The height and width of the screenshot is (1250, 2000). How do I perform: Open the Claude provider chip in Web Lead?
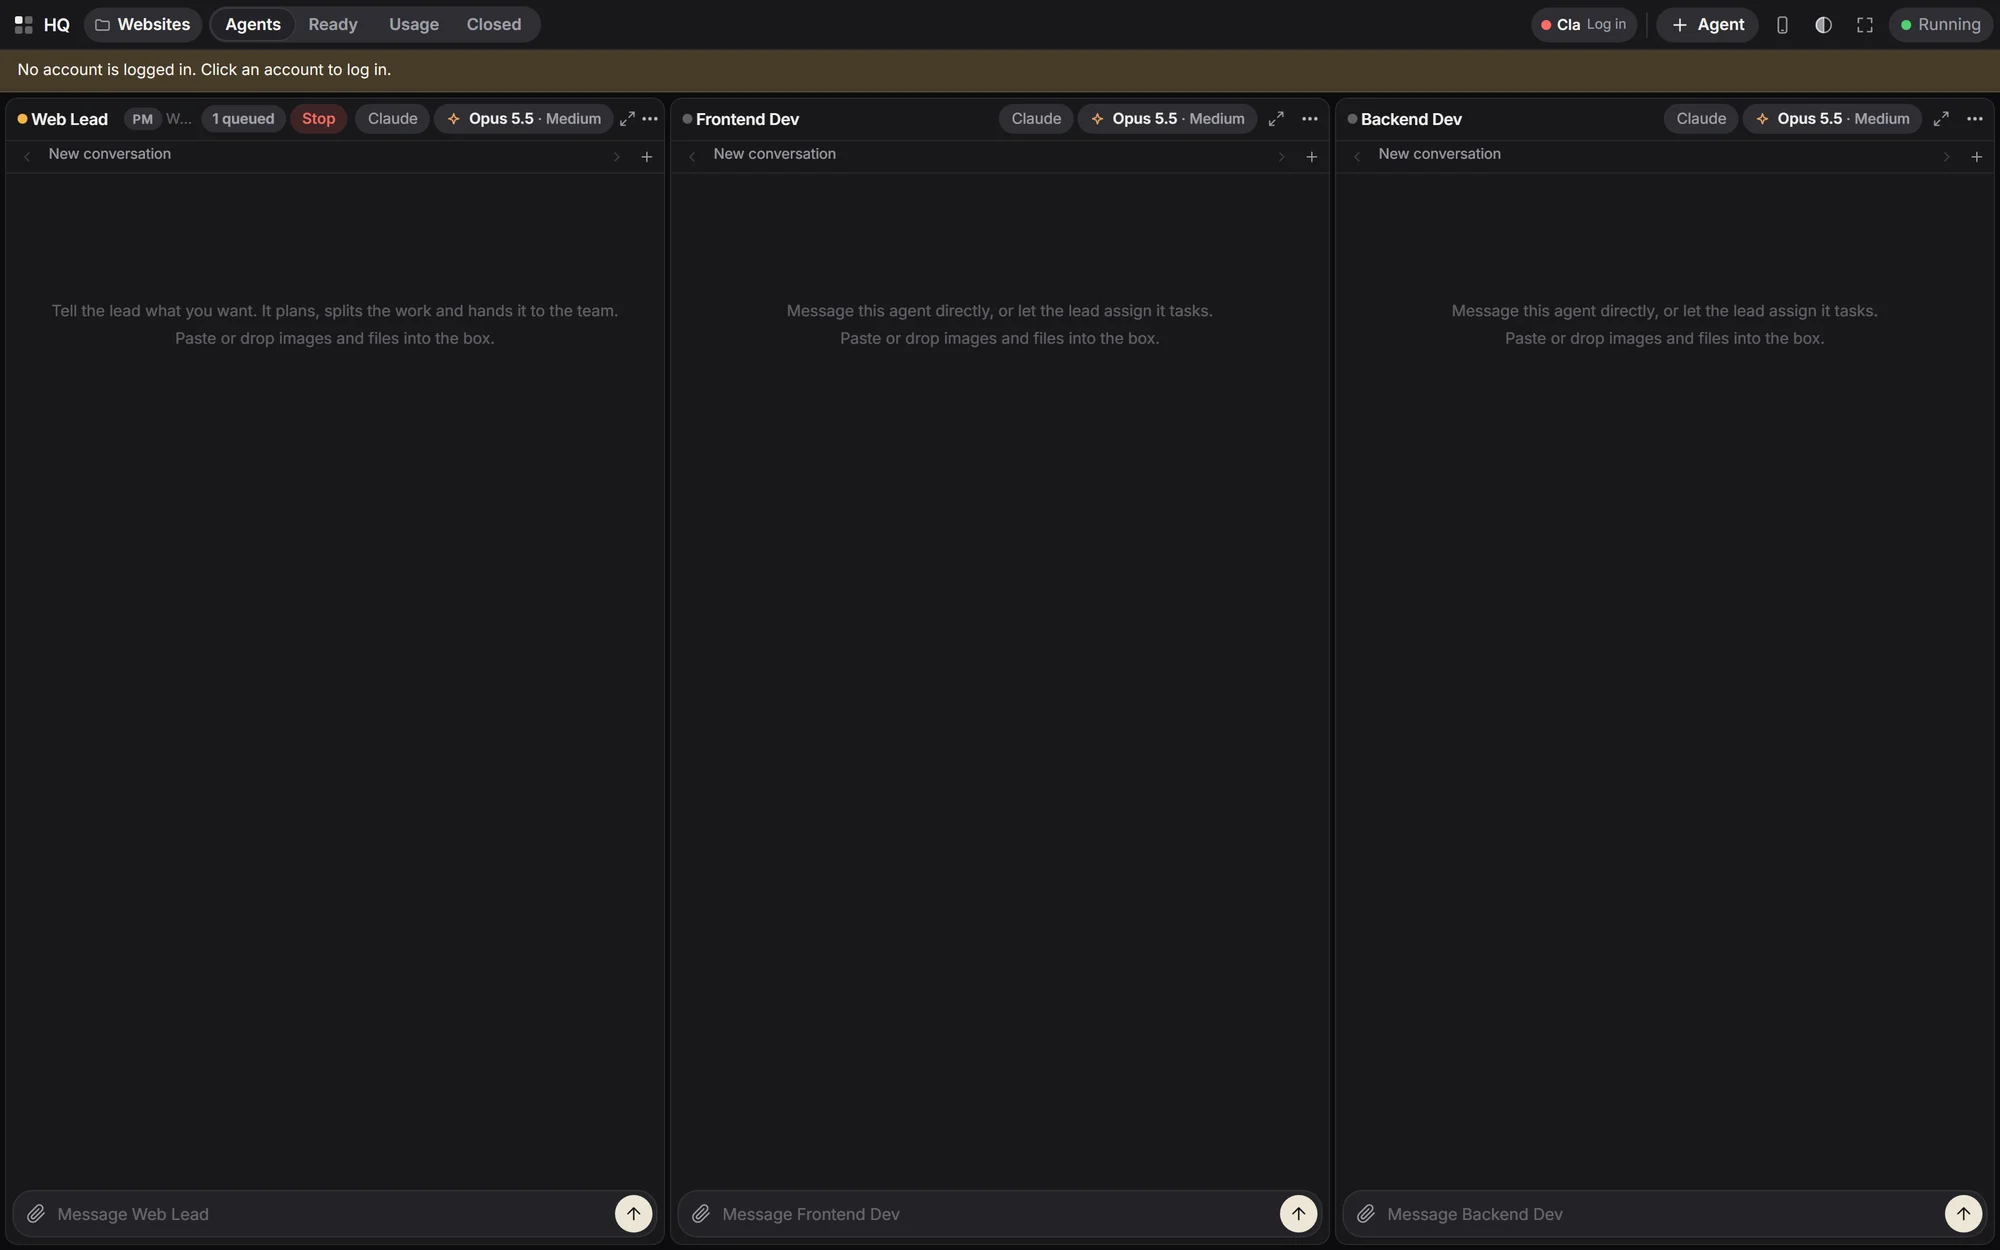[392, 119]
